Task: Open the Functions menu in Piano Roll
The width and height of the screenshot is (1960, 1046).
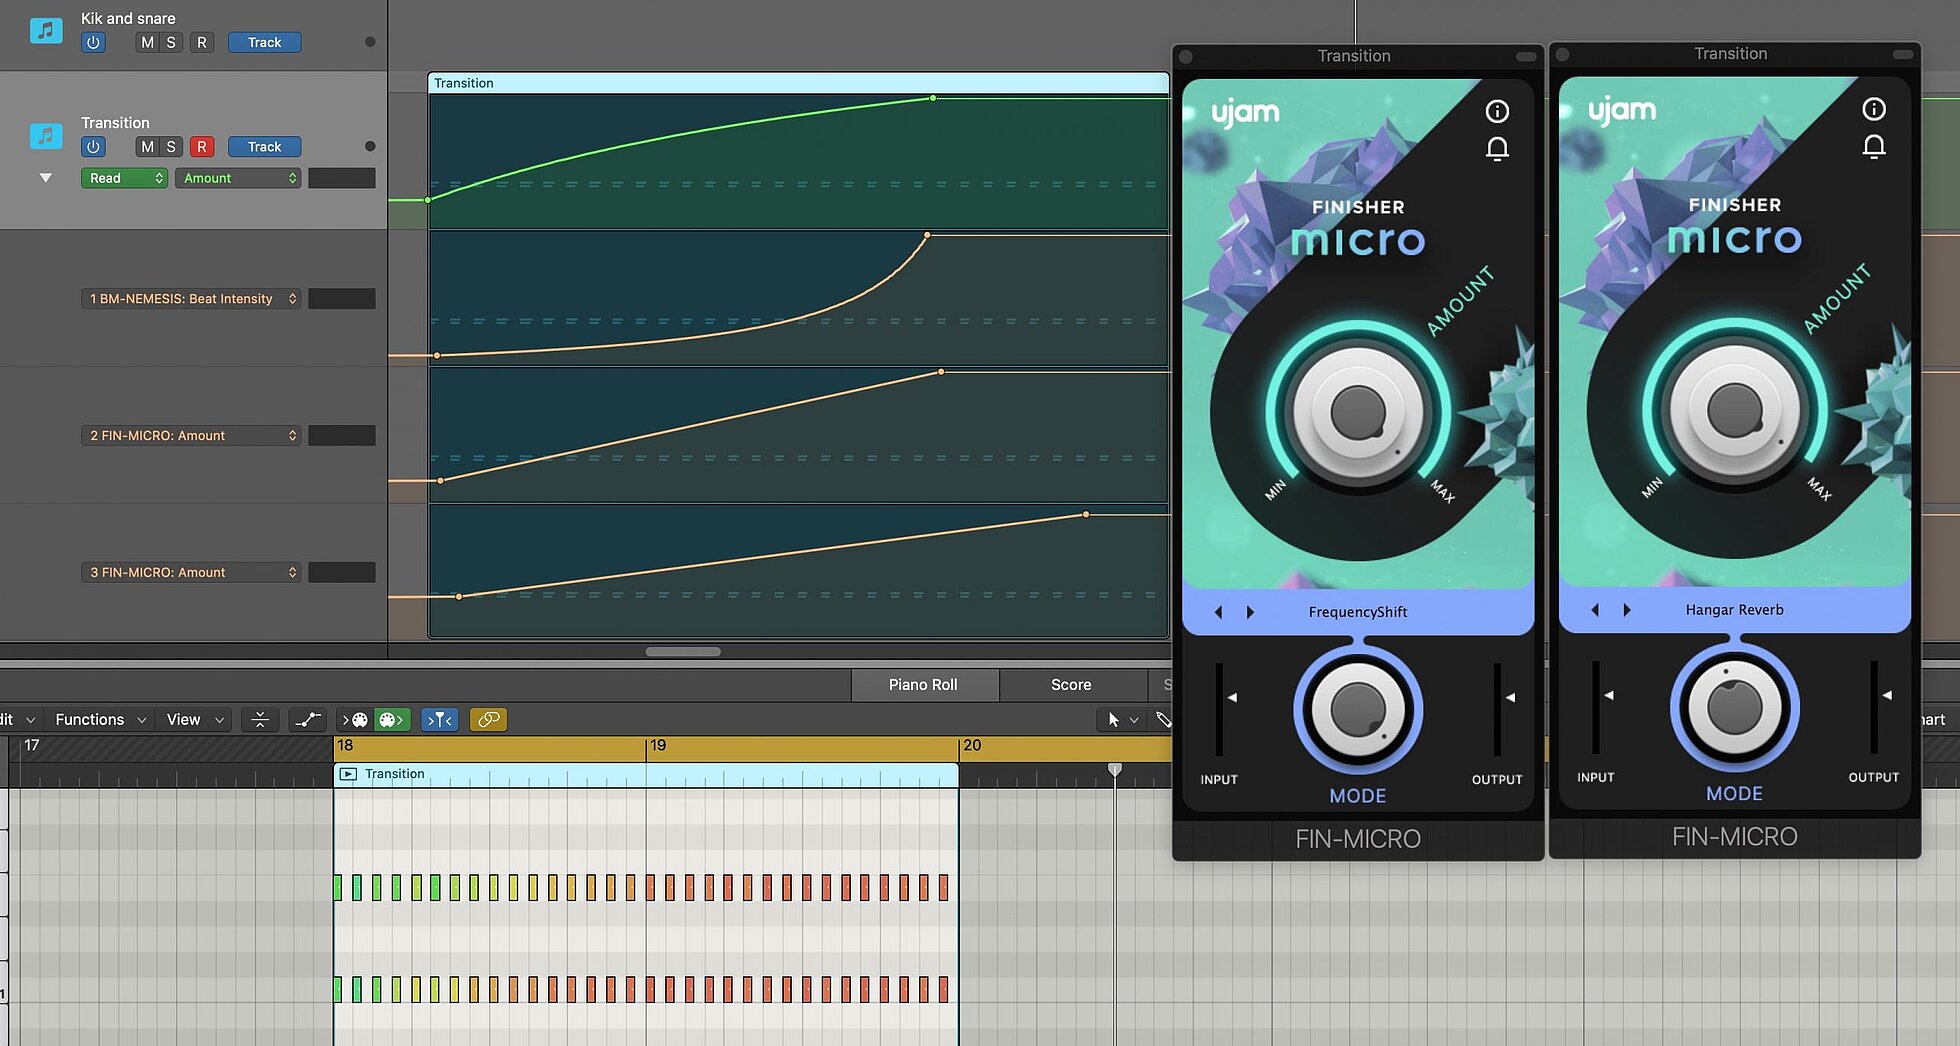Action: (100, 719)
